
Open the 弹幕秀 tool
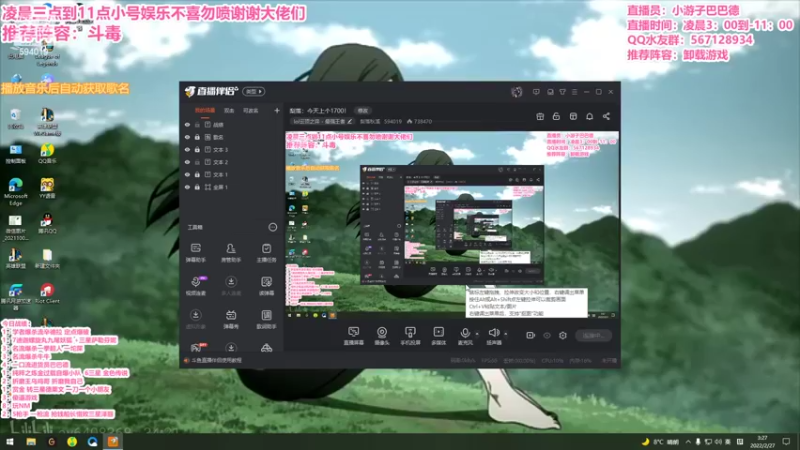[231, 319]
